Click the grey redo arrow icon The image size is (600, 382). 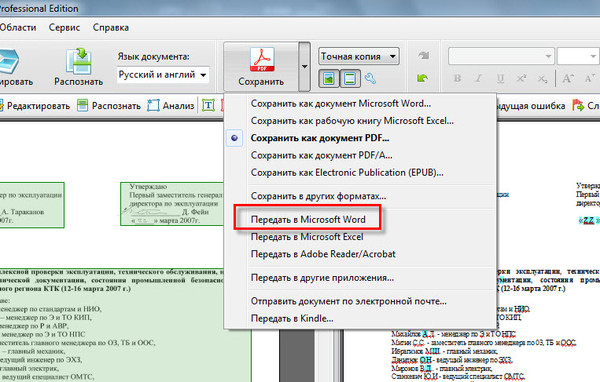423,56
